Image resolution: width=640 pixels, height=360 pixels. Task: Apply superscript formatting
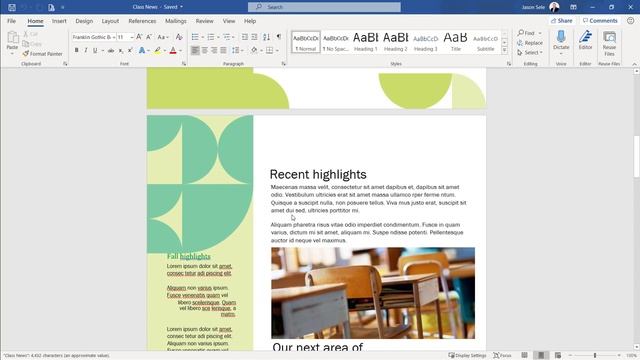130,51
